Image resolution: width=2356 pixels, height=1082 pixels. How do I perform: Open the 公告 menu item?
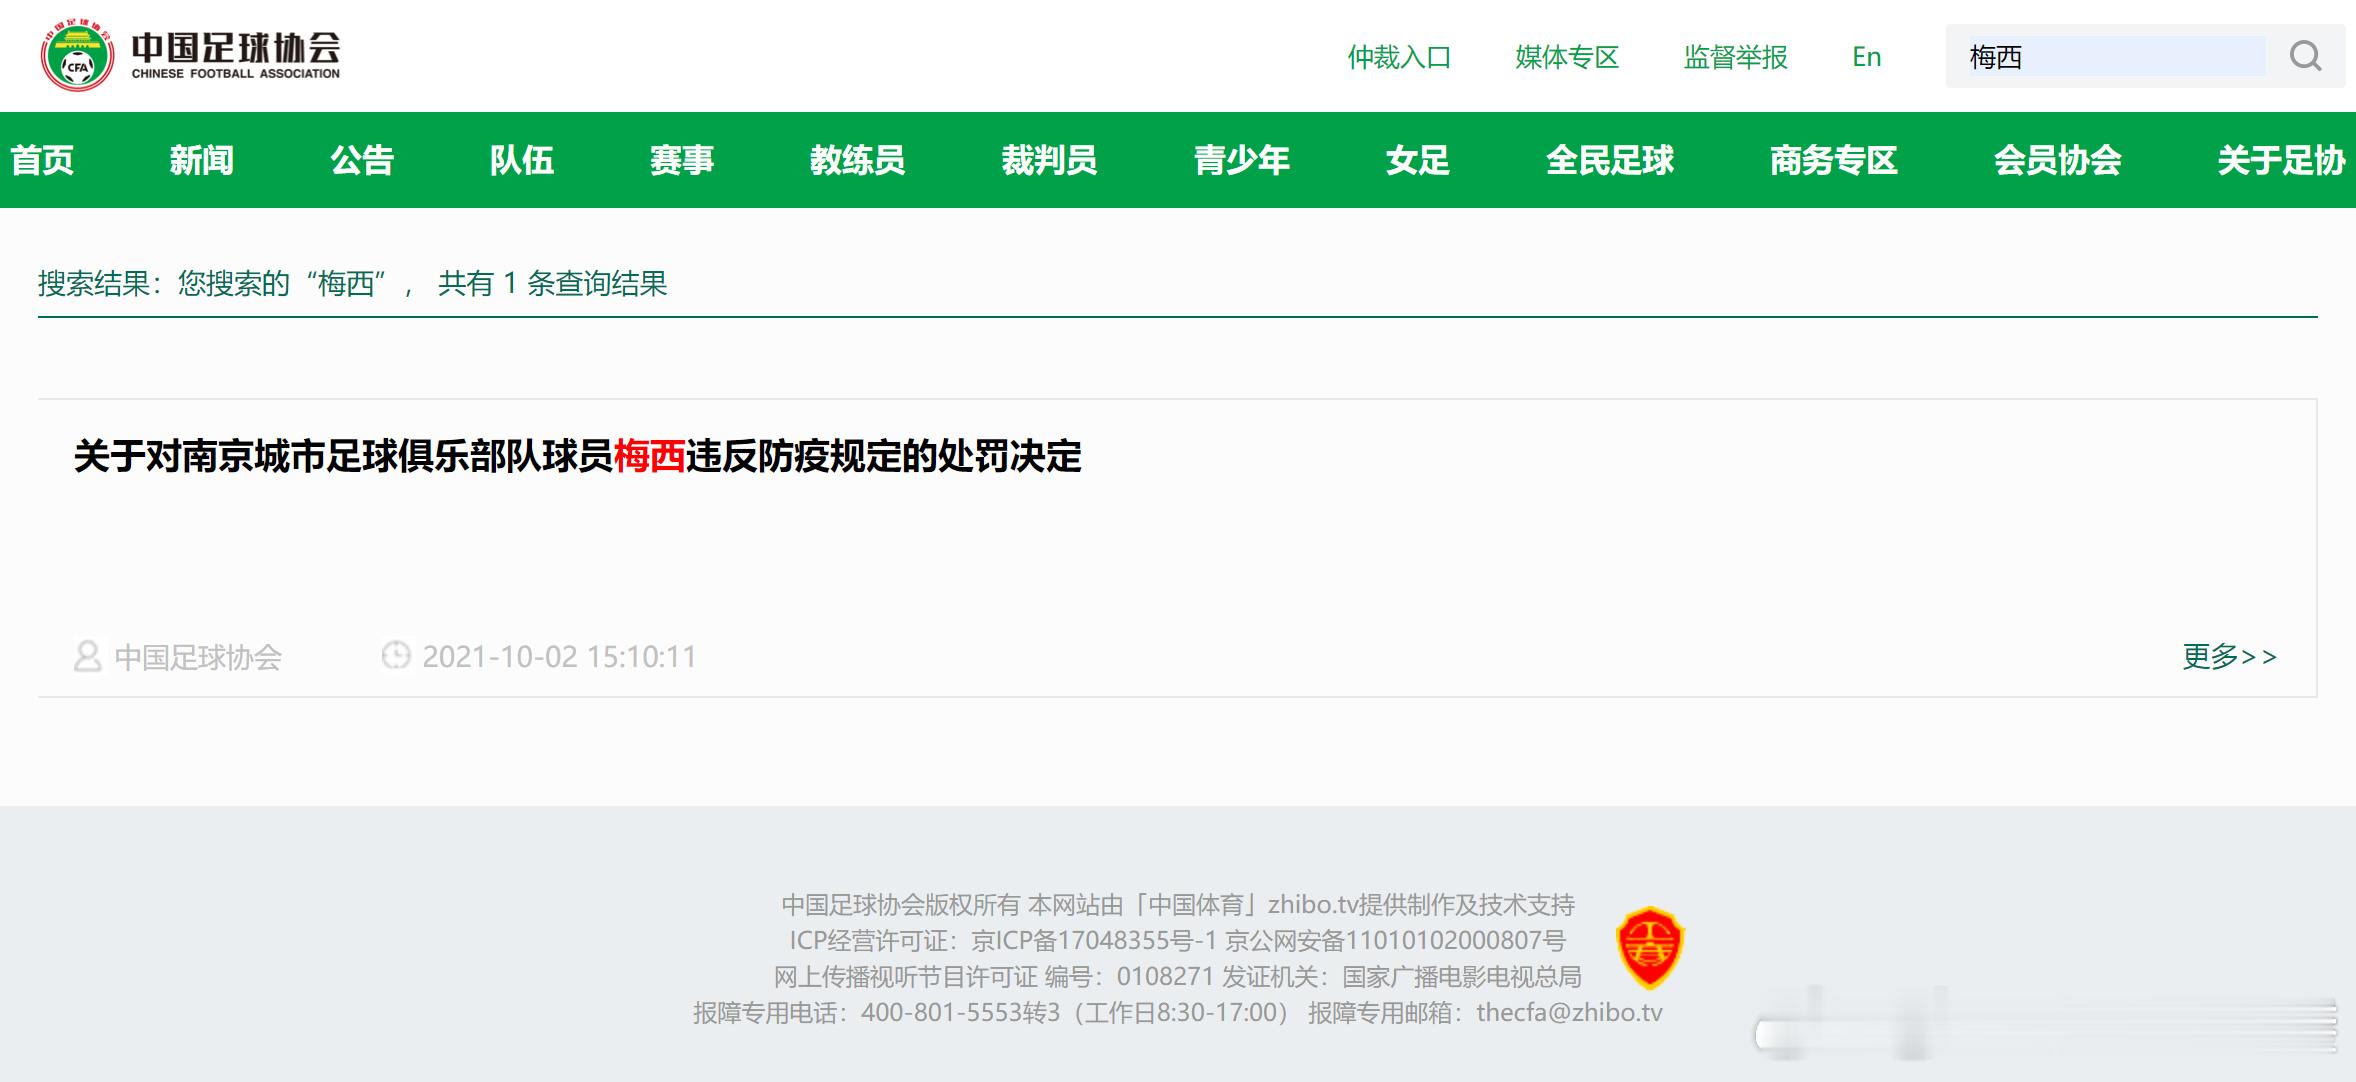click(x=362, y=160)
